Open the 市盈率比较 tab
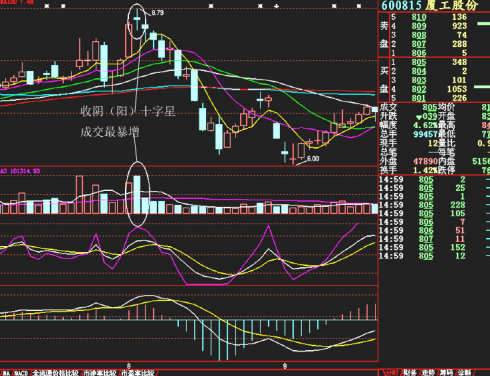Image resolution: width=490 pixels, height=376 pixels. [138, 373]
